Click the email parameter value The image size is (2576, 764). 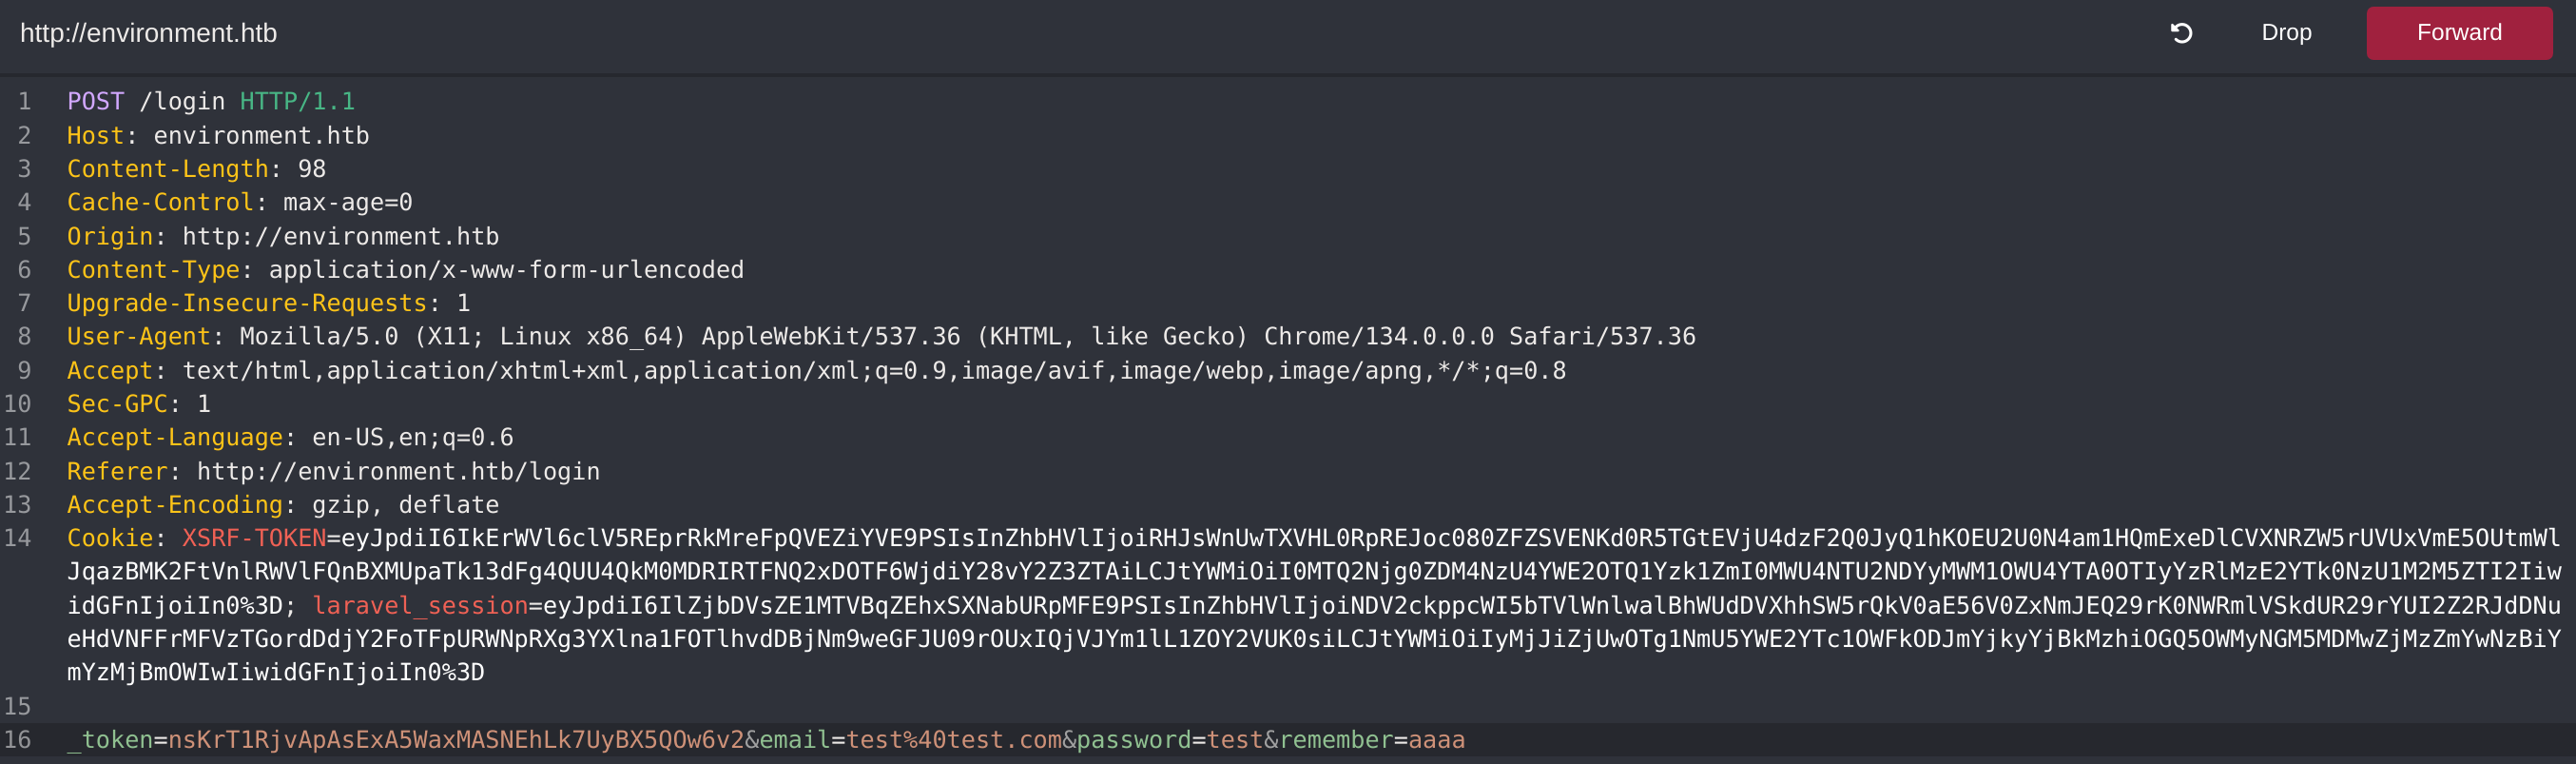[954, 740]
